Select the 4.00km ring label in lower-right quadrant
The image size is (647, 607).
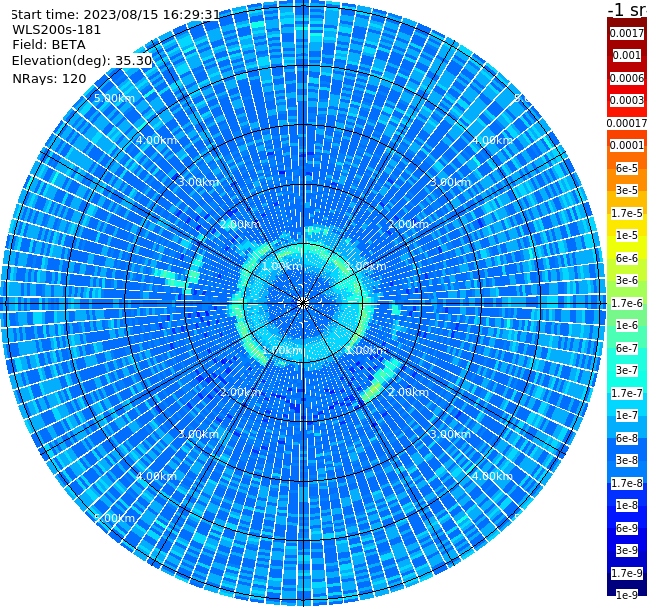tap(492, 476)
